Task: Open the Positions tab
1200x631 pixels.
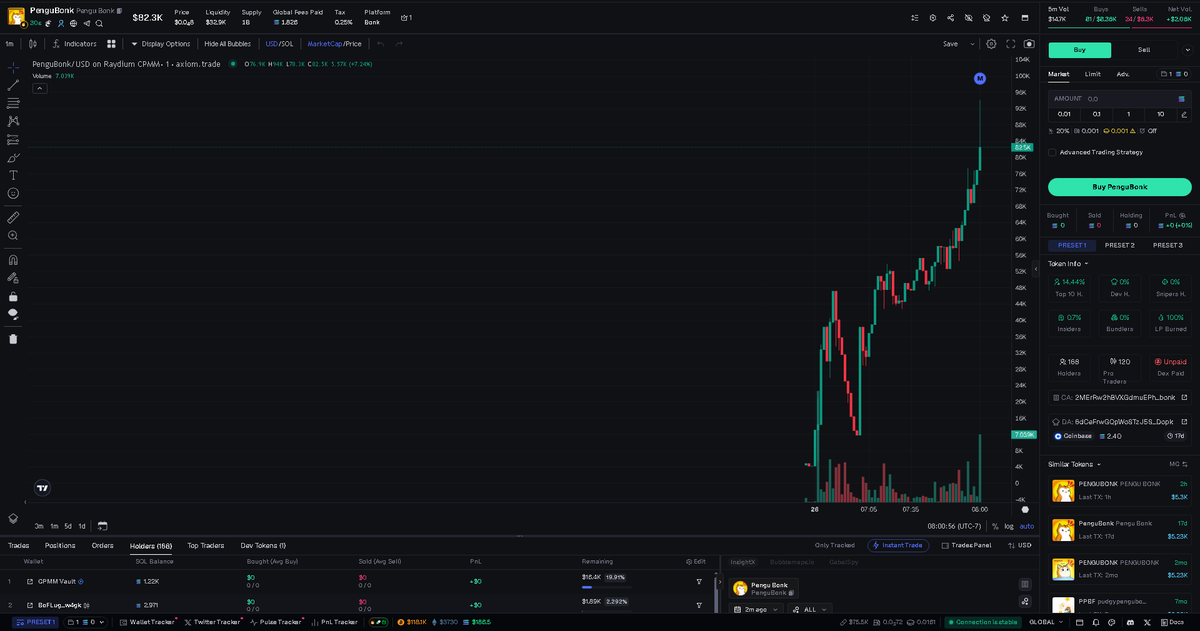Action: 60,545
